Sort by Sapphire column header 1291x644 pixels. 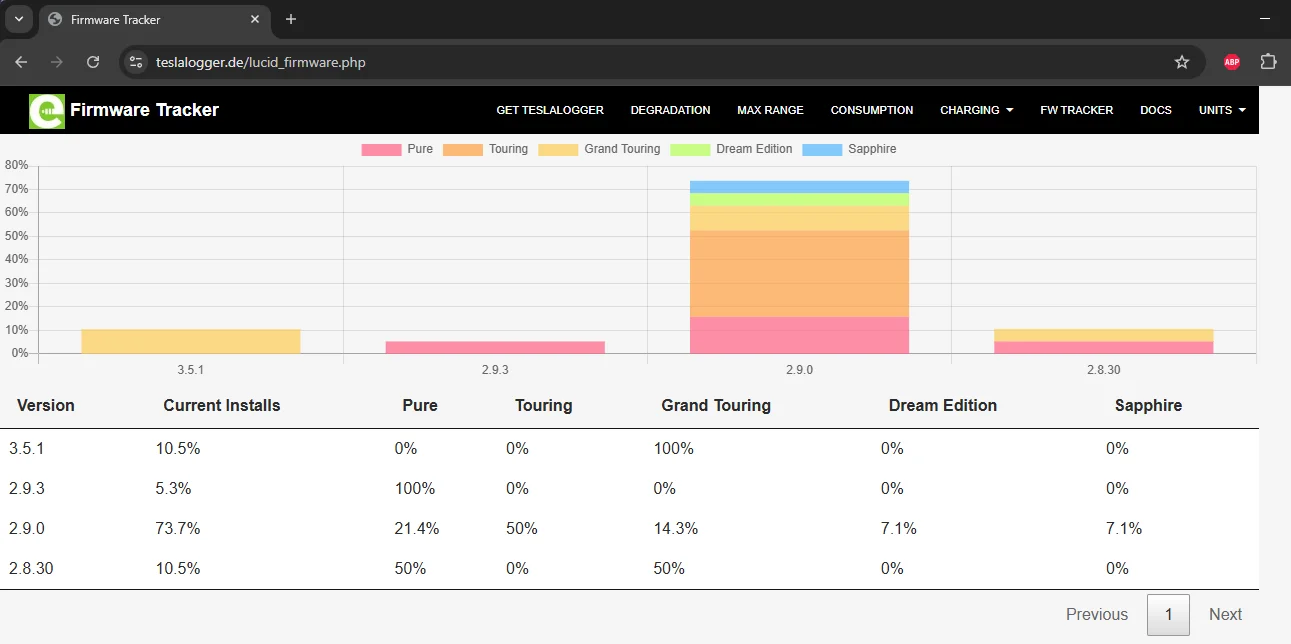point(1149,405)
